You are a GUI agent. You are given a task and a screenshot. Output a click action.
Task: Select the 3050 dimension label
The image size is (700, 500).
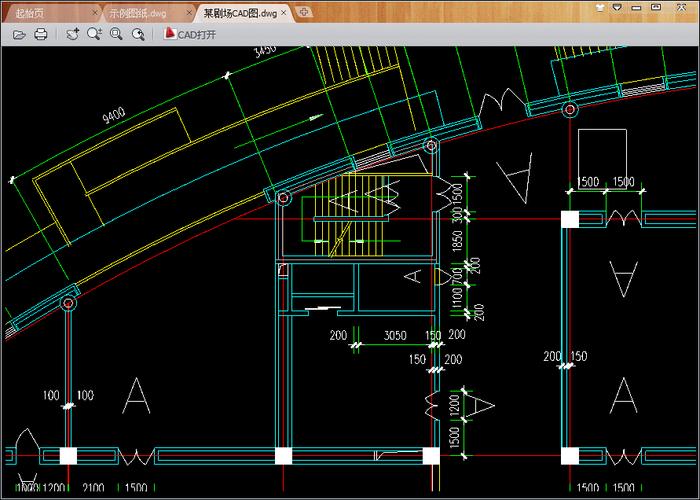395,335
